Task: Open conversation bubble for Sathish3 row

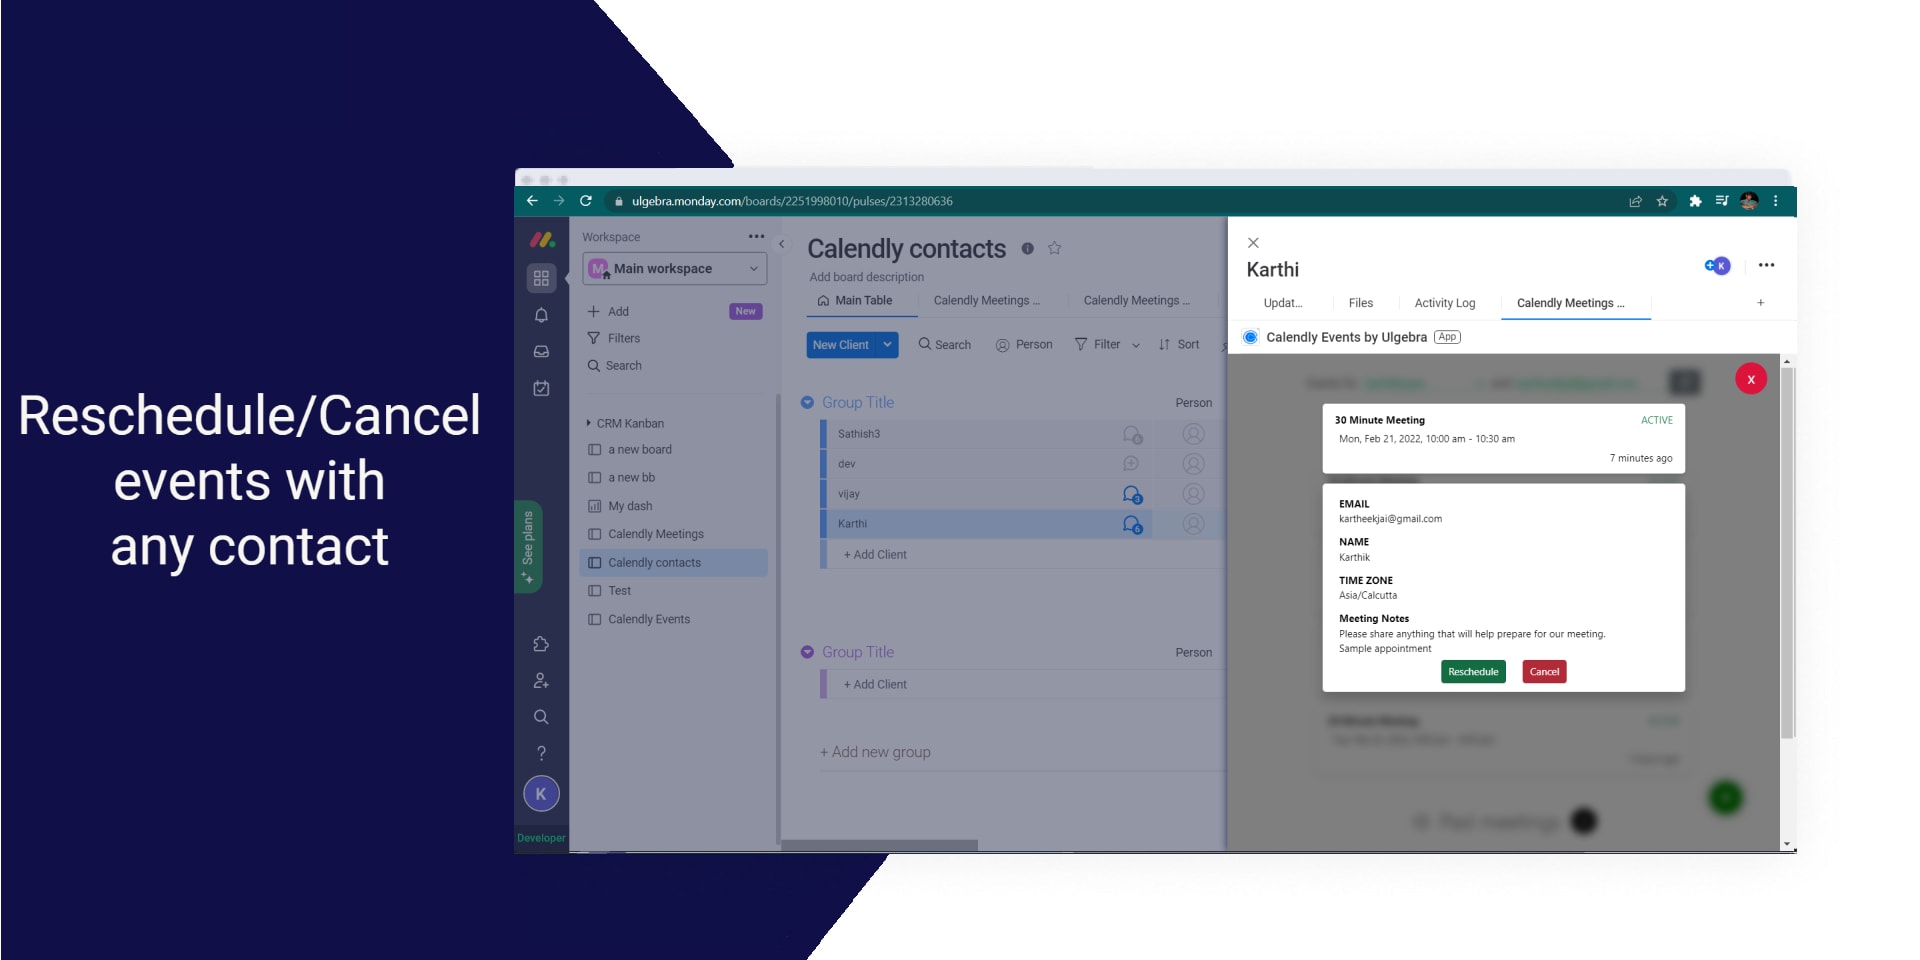Action: pyautogui.click(x=1132, y=434)
